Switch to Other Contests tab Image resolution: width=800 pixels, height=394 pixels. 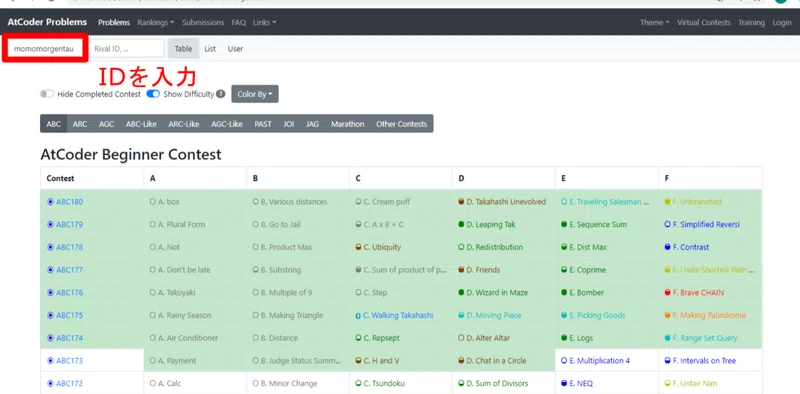click(x=402, y=124)
